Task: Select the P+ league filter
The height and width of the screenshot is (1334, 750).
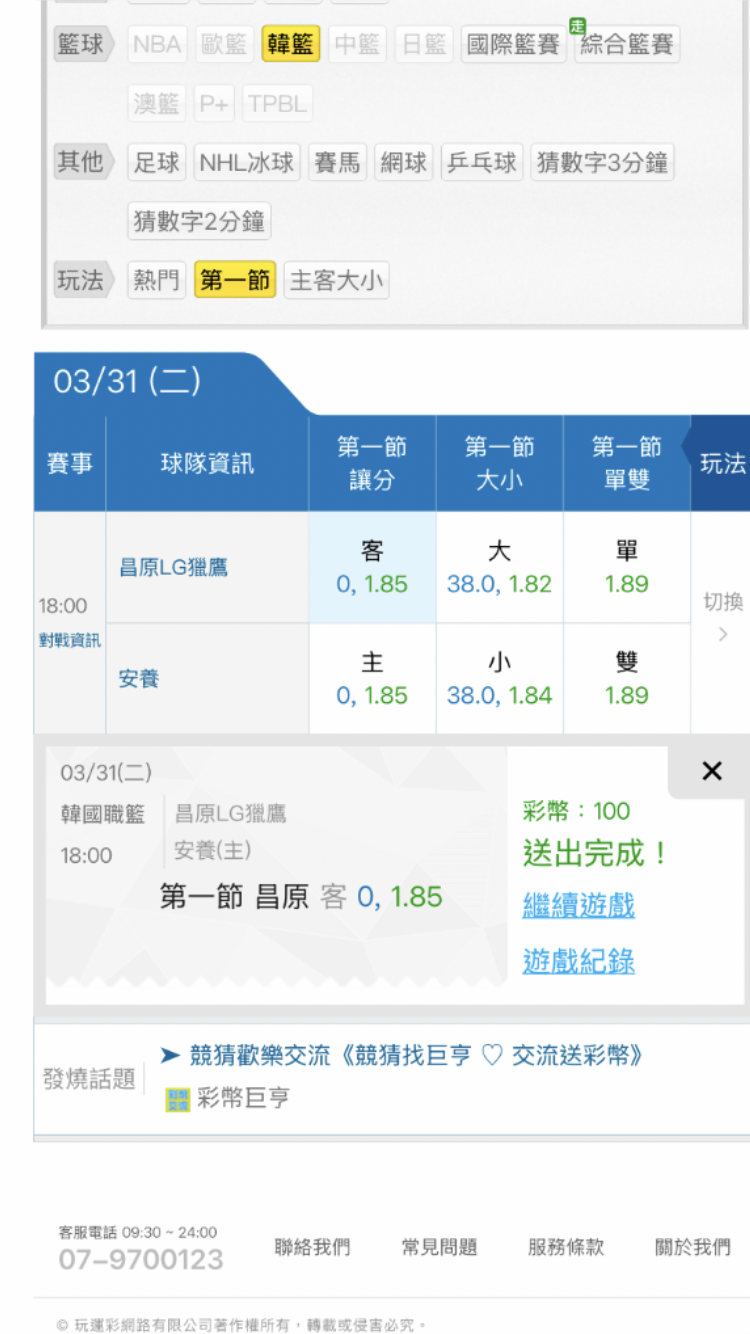Action: pyautogui.click(x=214, y=103)
